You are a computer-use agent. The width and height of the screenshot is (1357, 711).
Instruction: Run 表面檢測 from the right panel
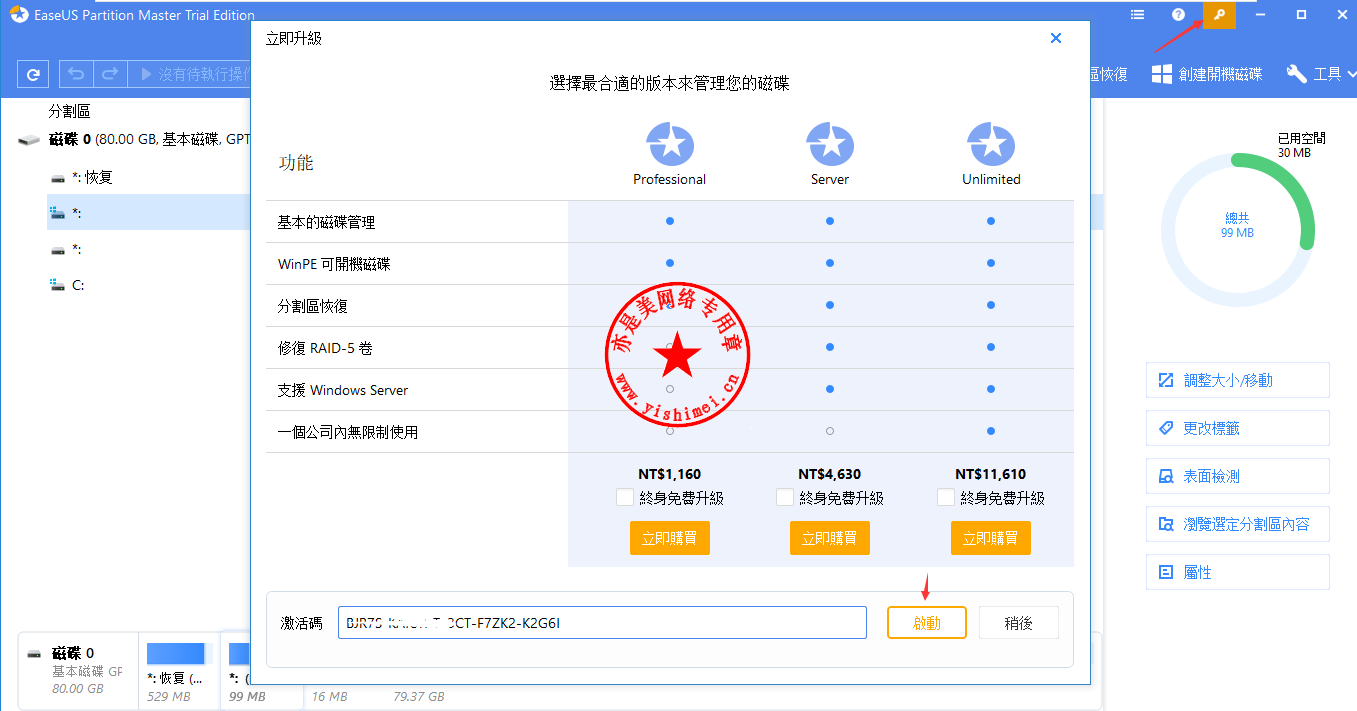point(1238,476)
